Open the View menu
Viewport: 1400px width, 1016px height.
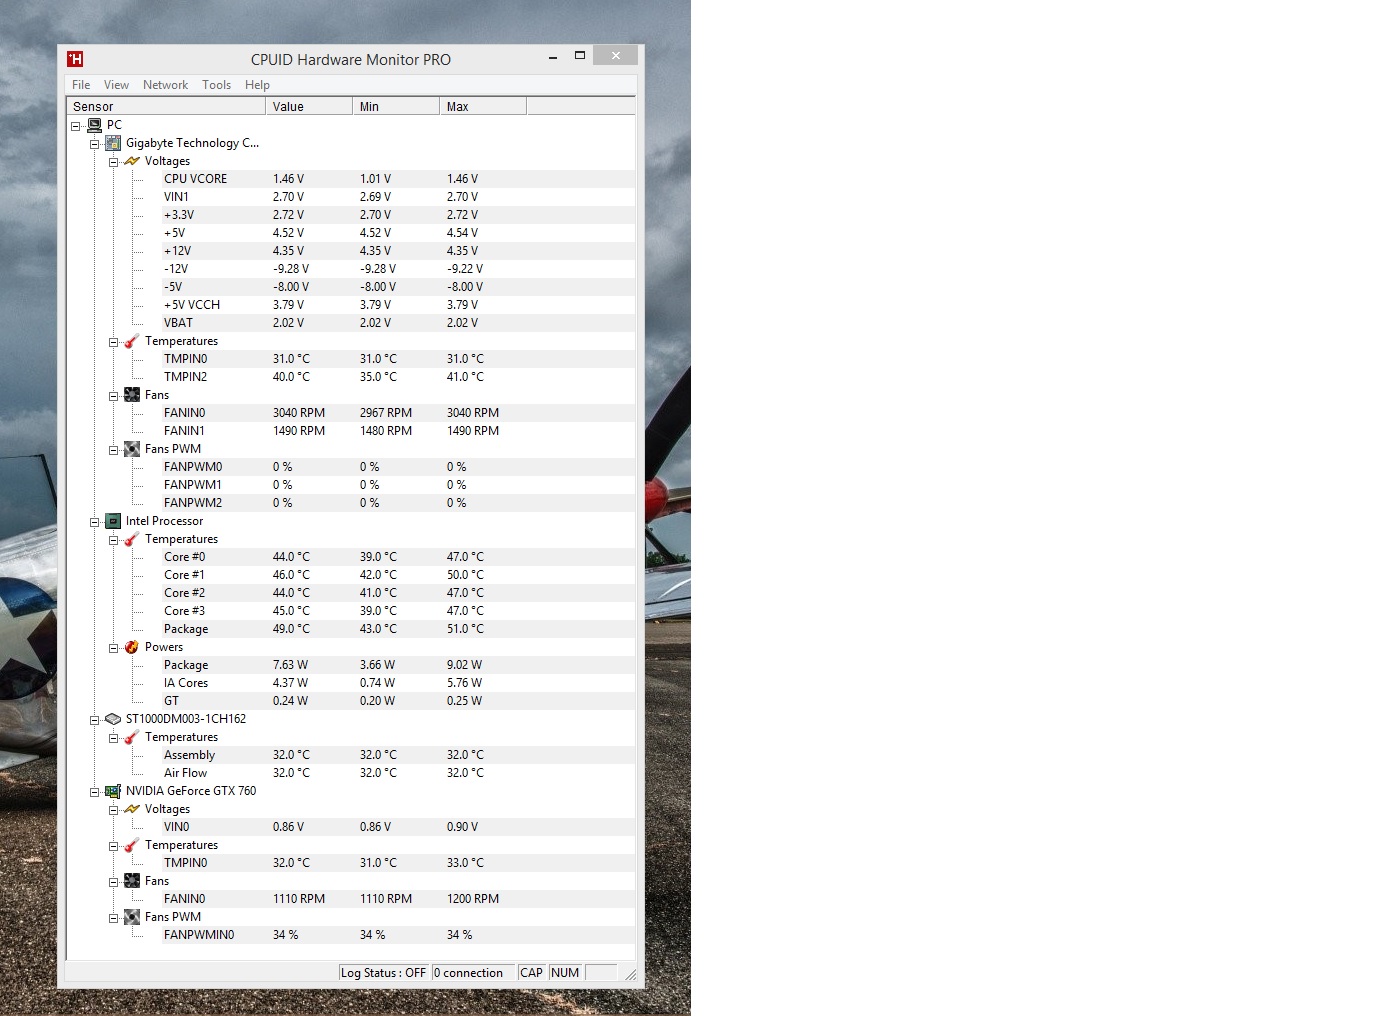116,85
